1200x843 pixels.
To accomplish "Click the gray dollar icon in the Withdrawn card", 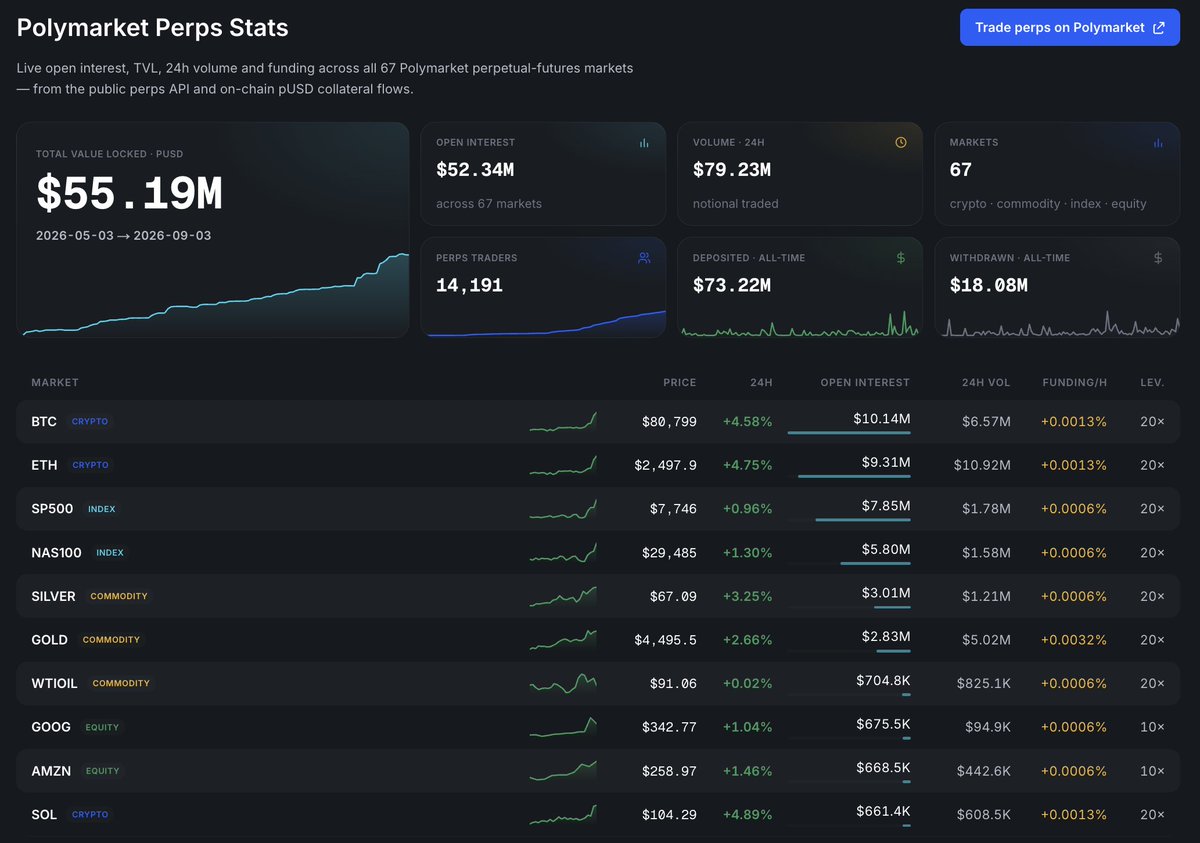I will pyautogui.click(x=1158, y=258).
